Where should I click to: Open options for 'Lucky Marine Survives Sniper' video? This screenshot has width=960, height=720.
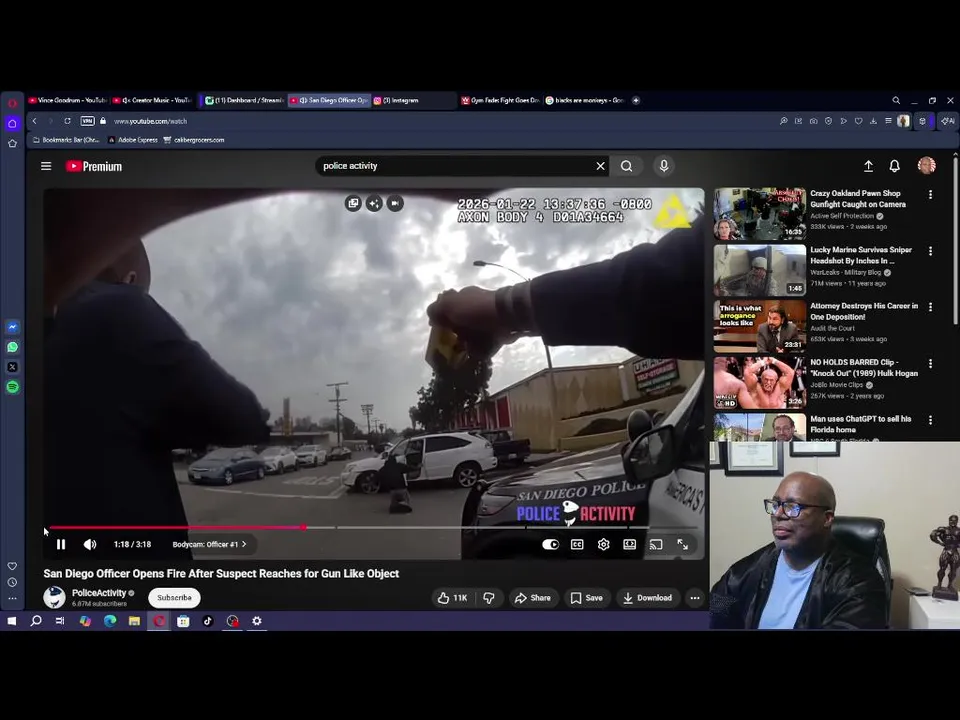pyautogui.click(x=930, y=251)
